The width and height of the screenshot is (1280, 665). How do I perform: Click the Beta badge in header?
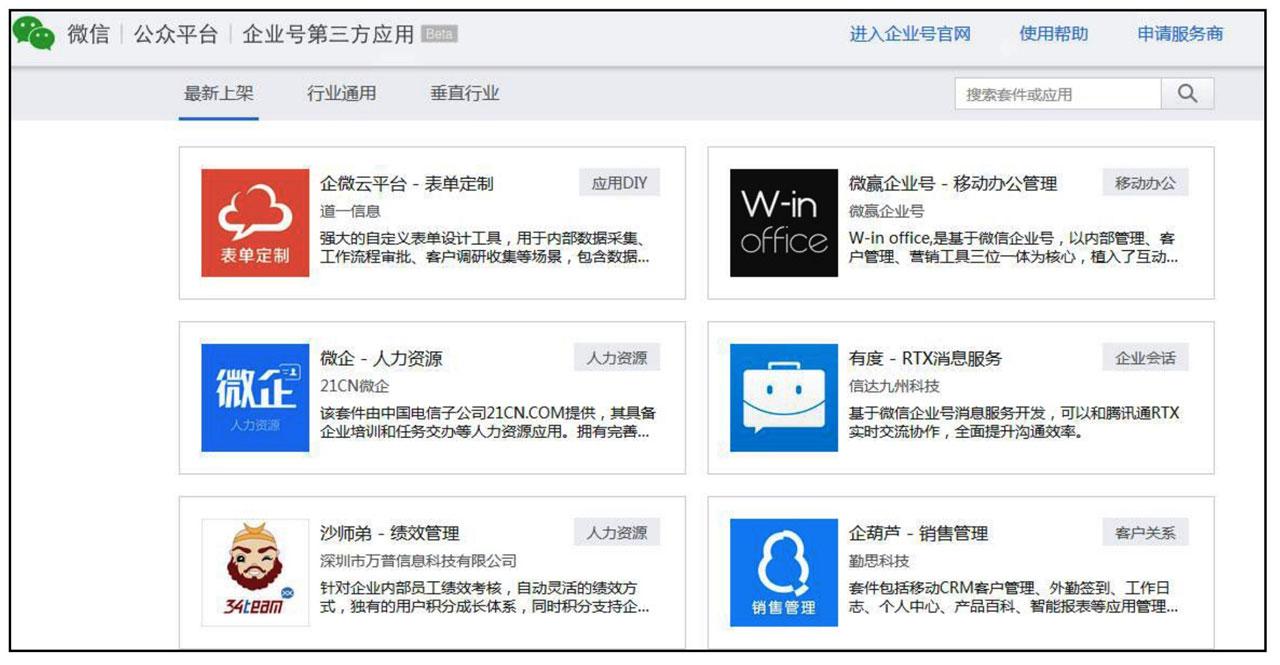(x=440, y=34)
